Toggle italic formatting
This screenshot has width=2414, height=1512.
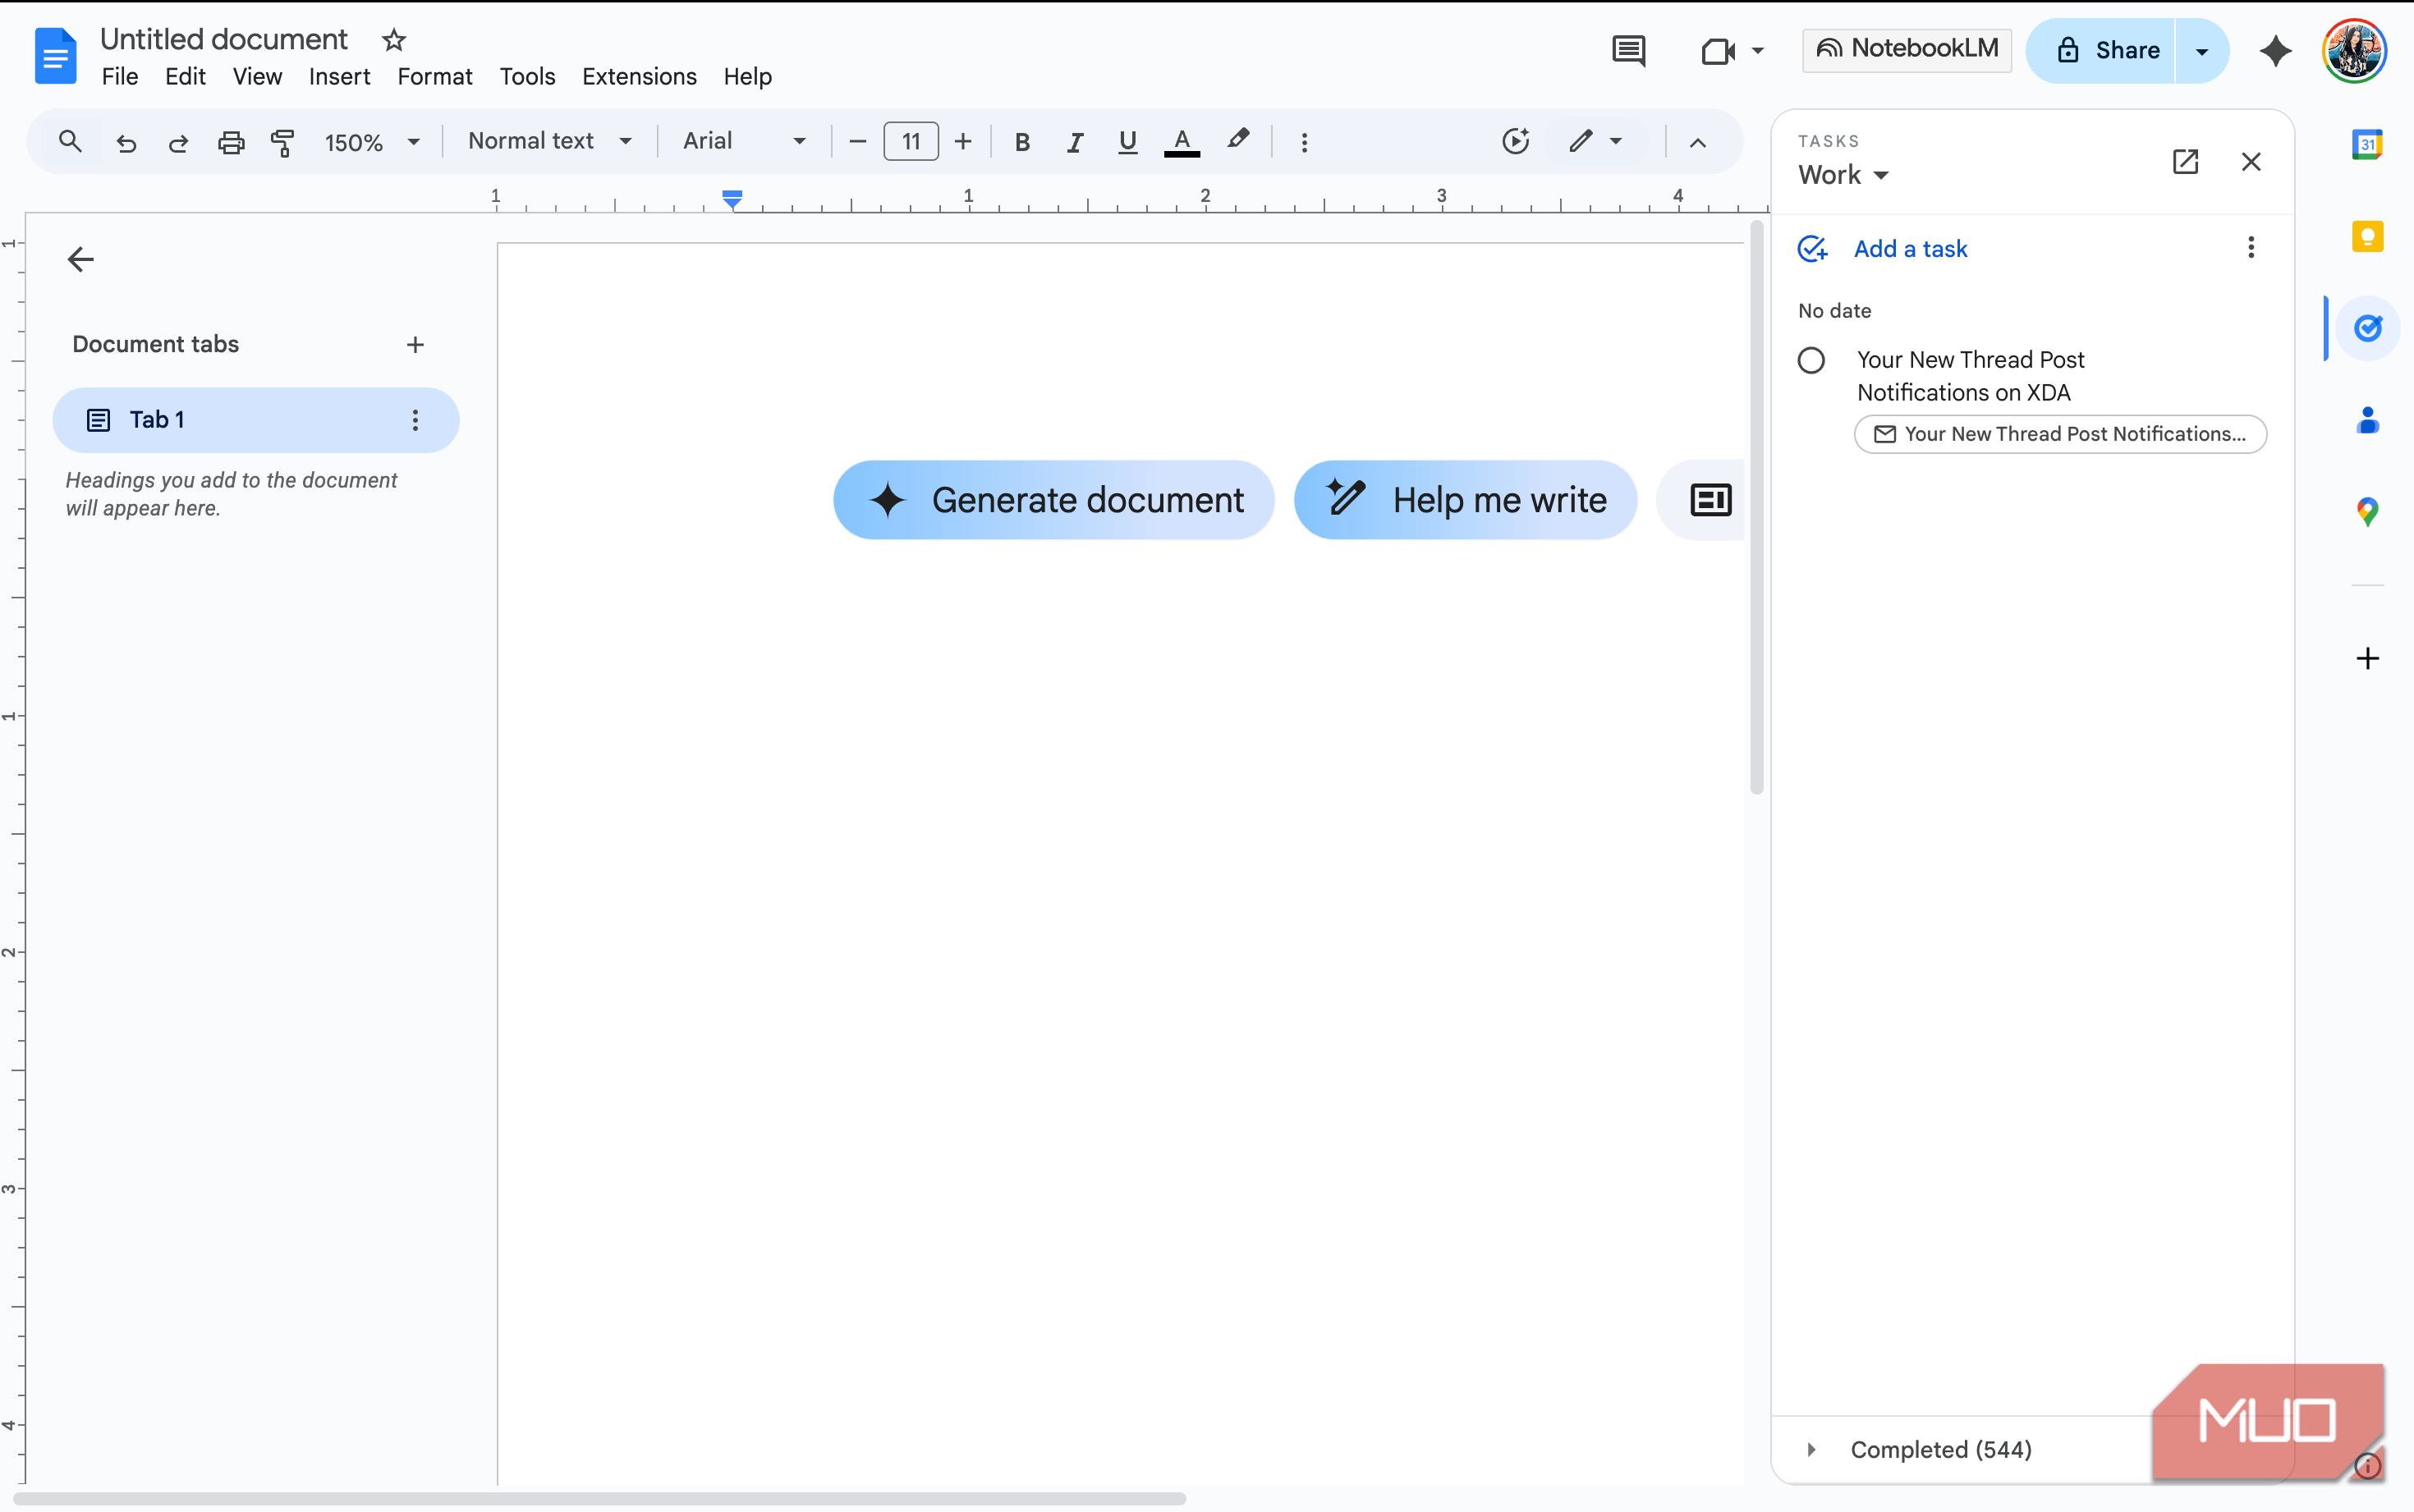coord(1075,142)
